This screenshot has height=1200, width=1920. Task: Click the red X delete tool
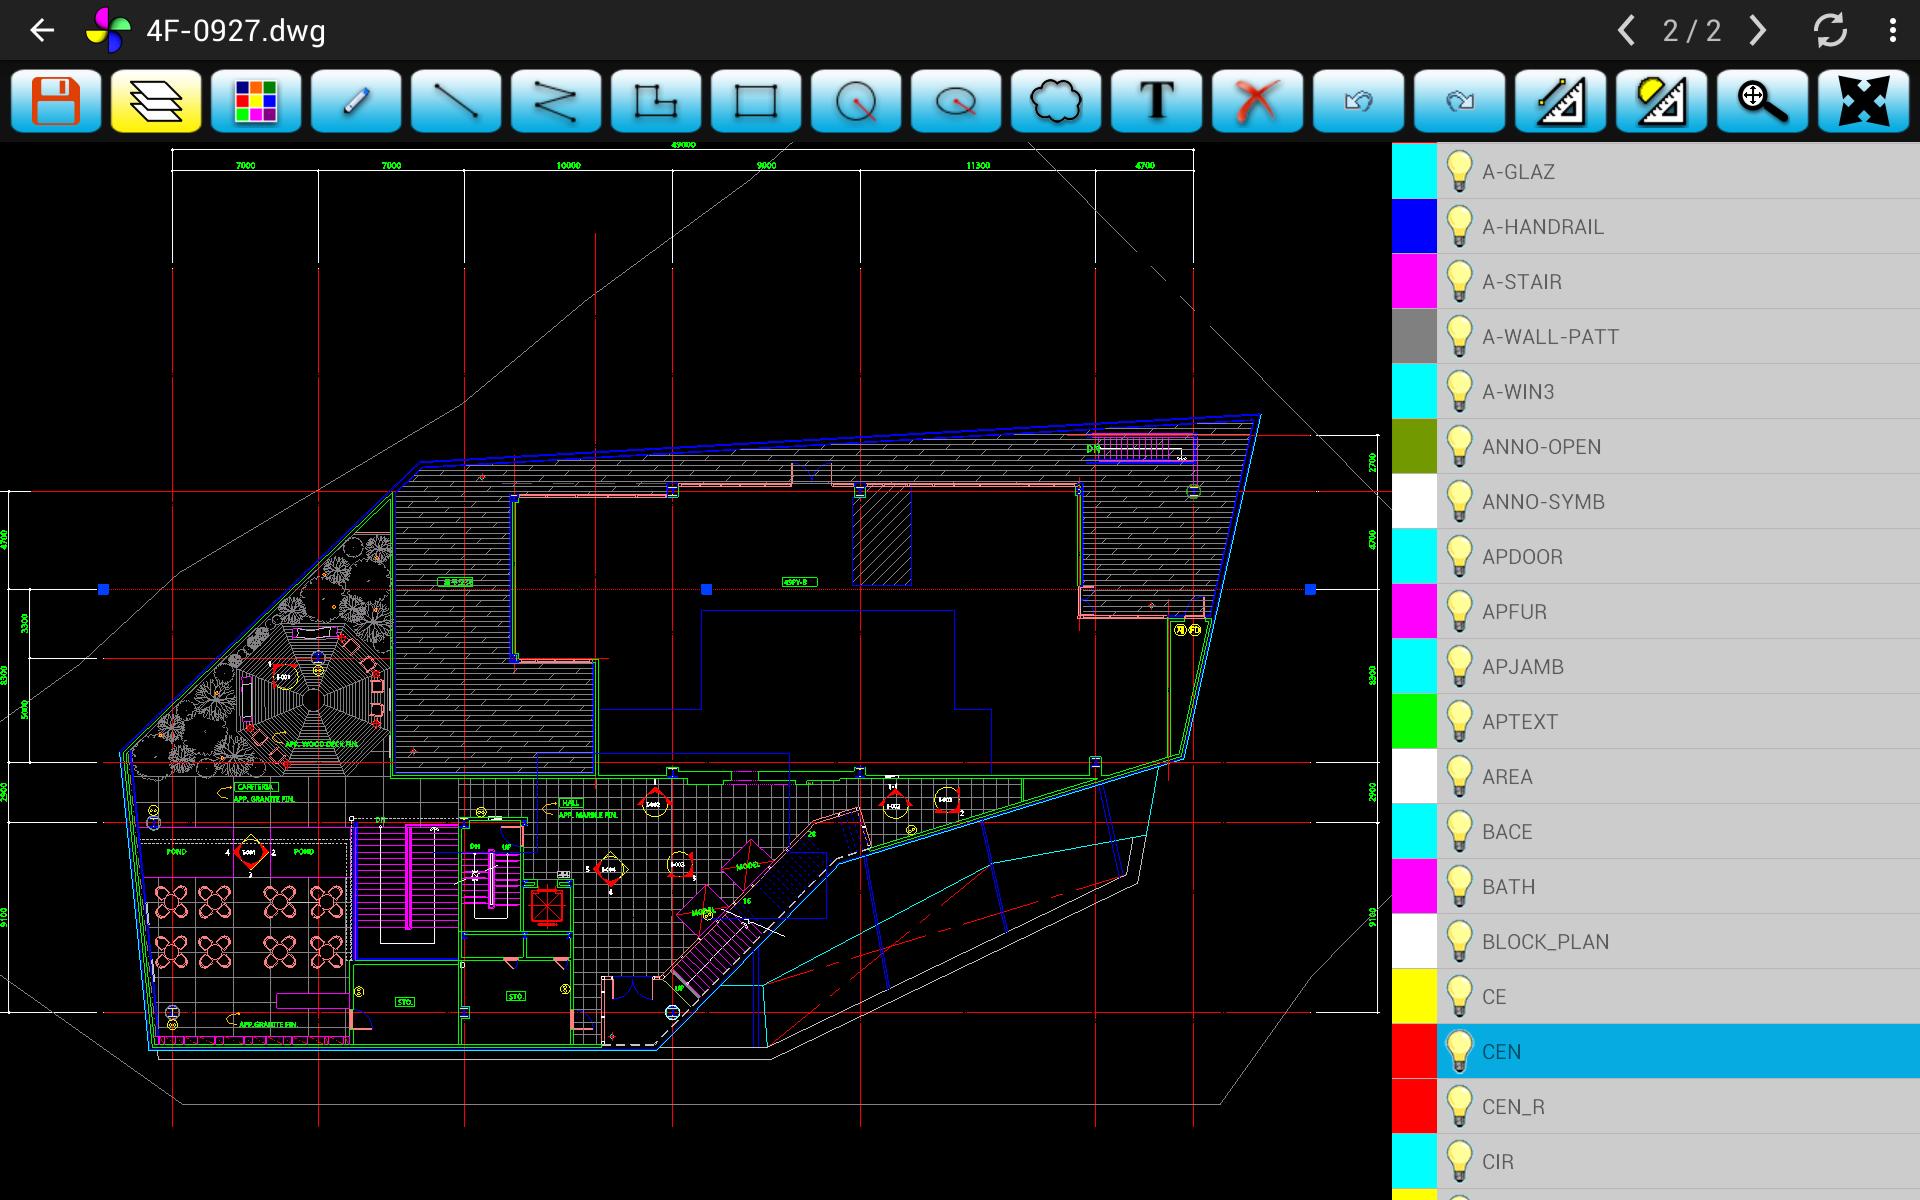pos(1256,101)
